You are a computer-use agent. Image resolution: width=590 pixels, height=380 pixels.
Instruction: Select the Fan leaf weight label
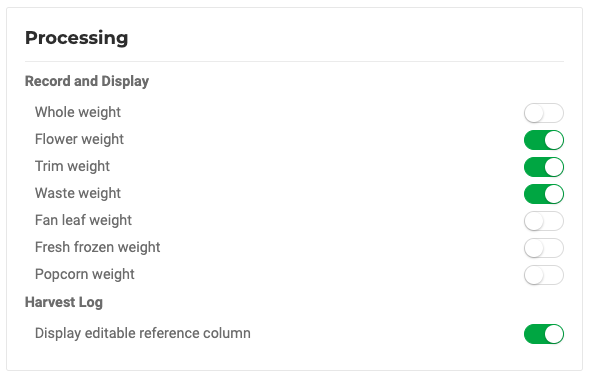click(83, 220)
